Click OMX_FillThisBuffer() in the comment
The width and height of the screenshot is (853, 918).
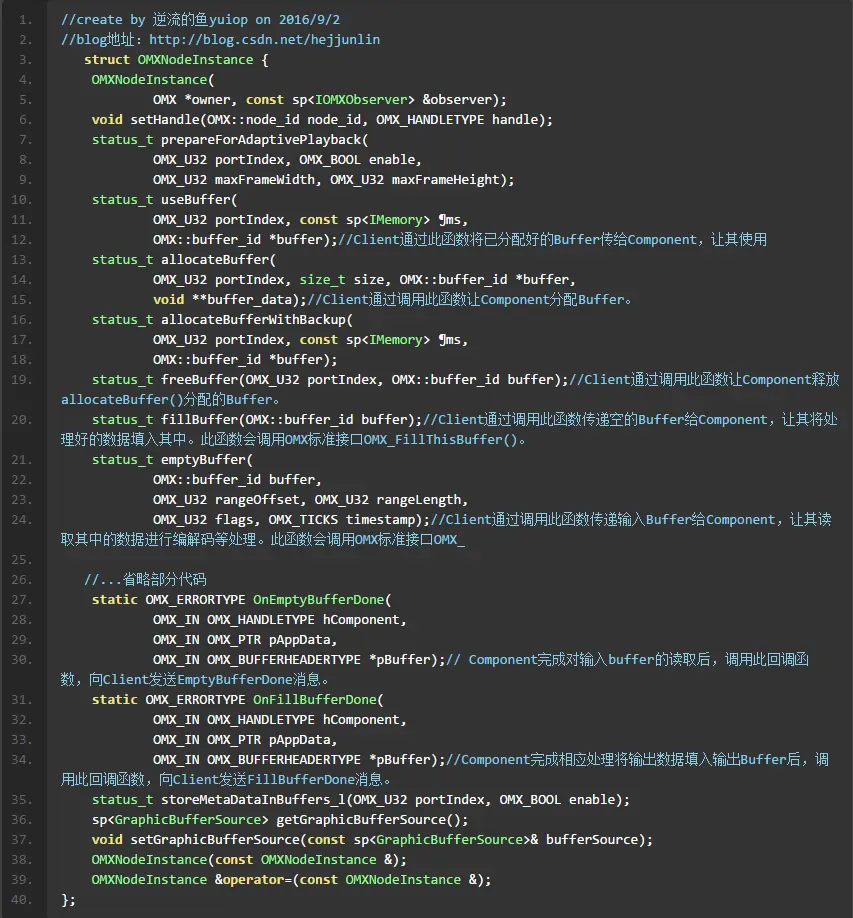[440, 440]
